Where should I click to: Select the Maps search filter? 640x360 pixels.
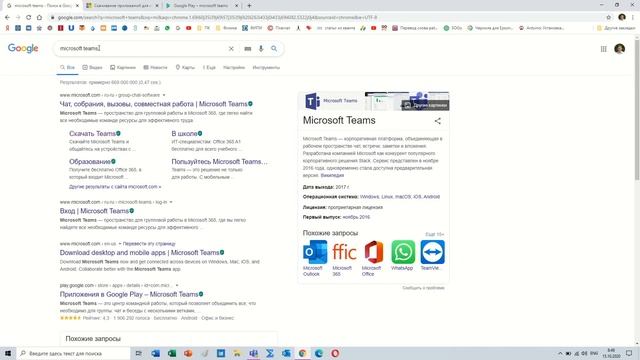tap(185, 67)
